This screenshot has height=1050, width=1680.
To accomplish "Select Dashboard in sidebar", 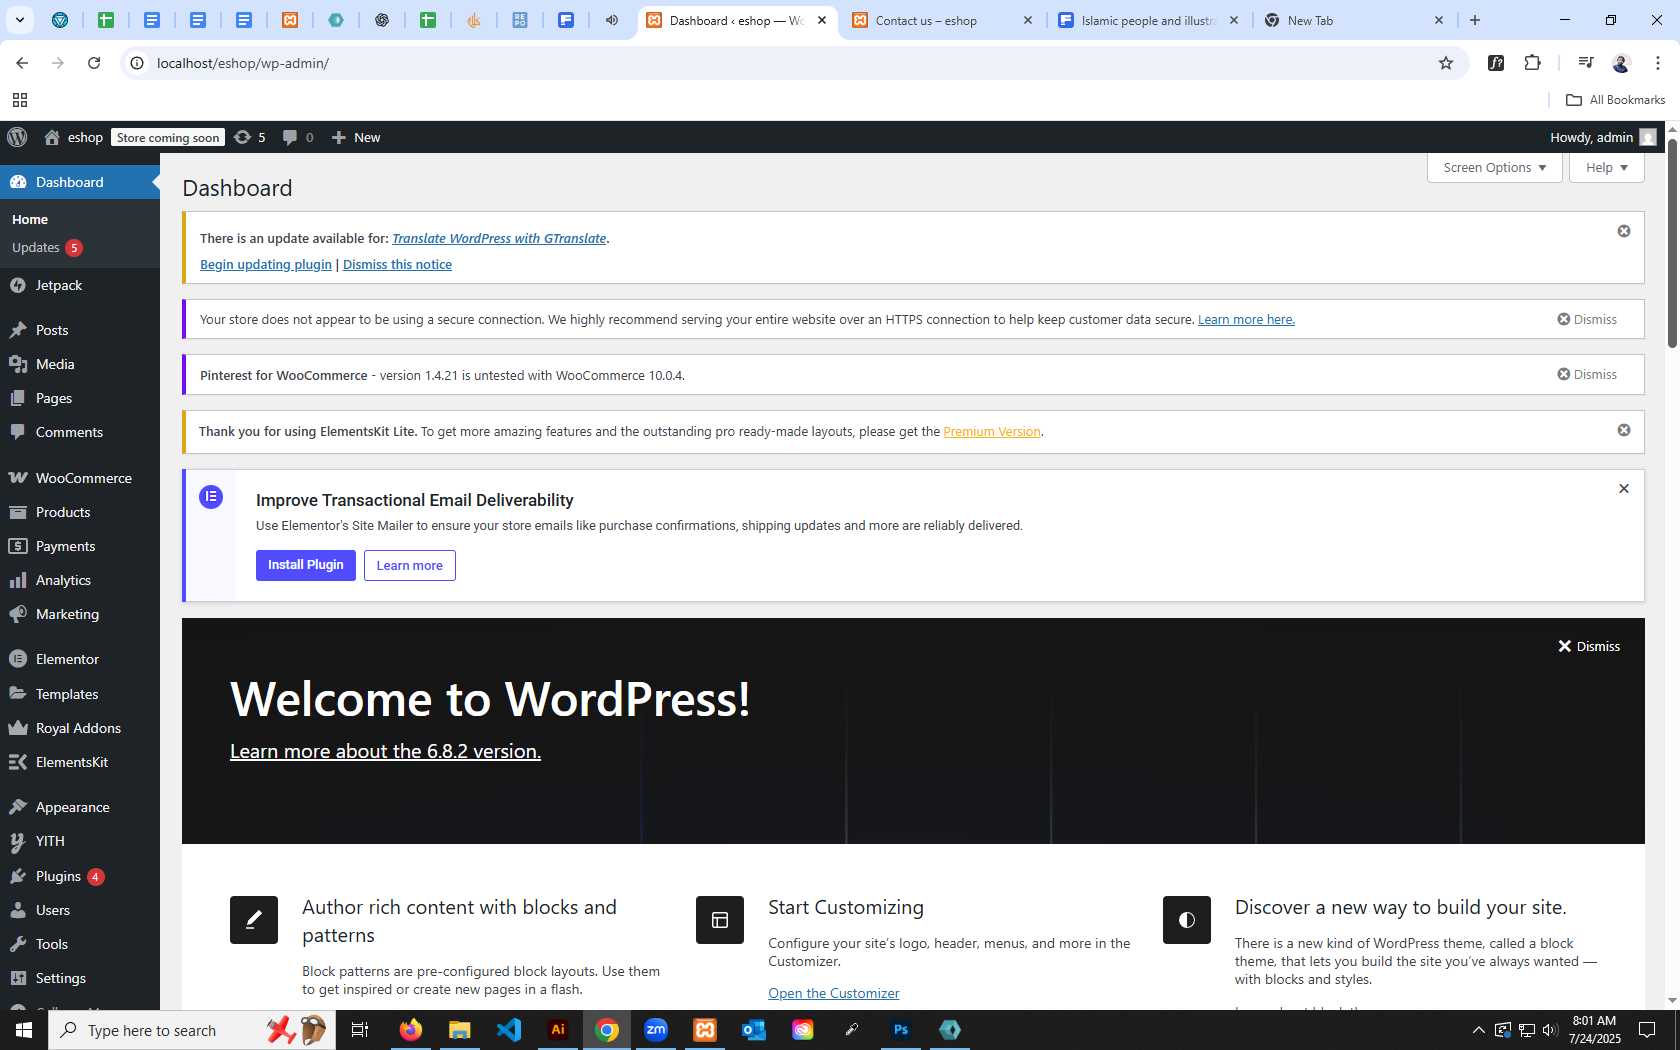I will point(80,182).
